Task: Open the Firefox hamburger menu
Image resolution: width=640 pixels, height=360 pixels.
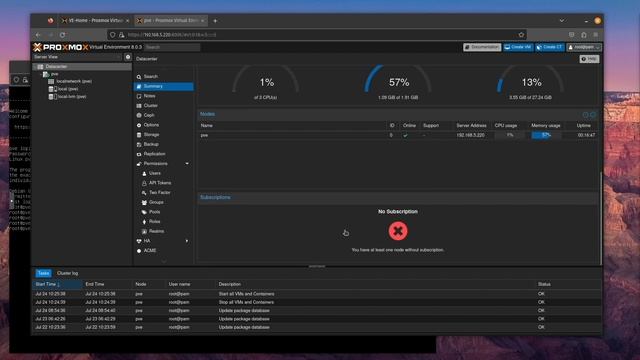Action: pyautogui.click(x=596, y=35)
